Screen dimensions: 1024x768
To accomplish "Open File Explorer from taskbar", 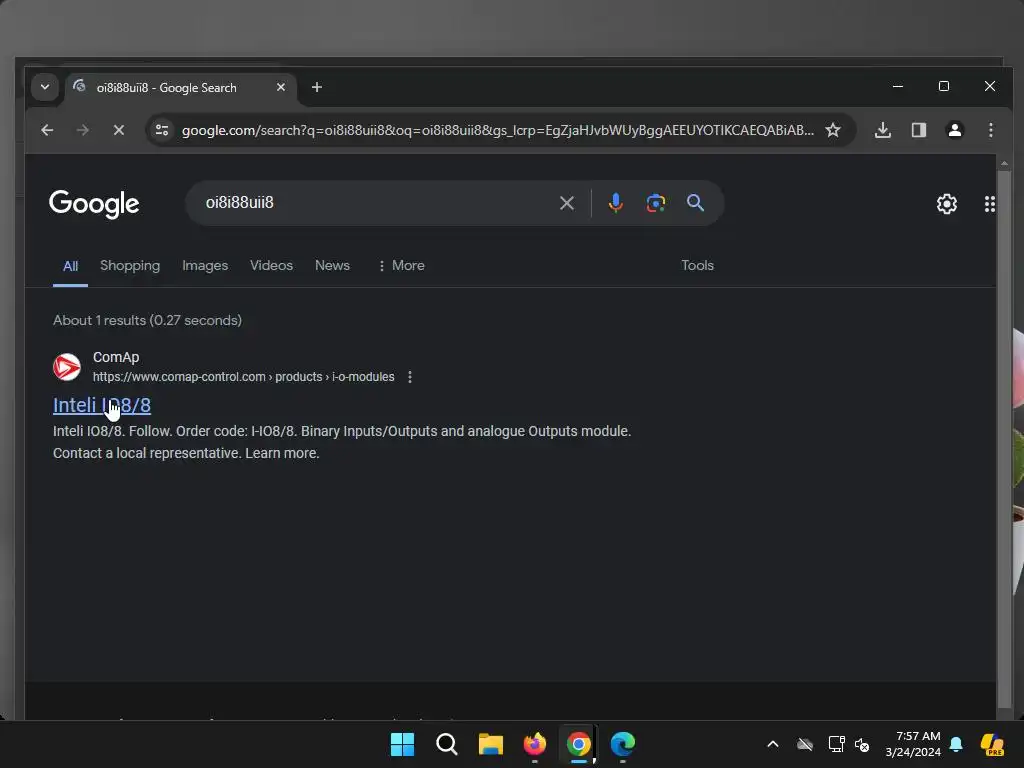I will click(x=490, y=744).
